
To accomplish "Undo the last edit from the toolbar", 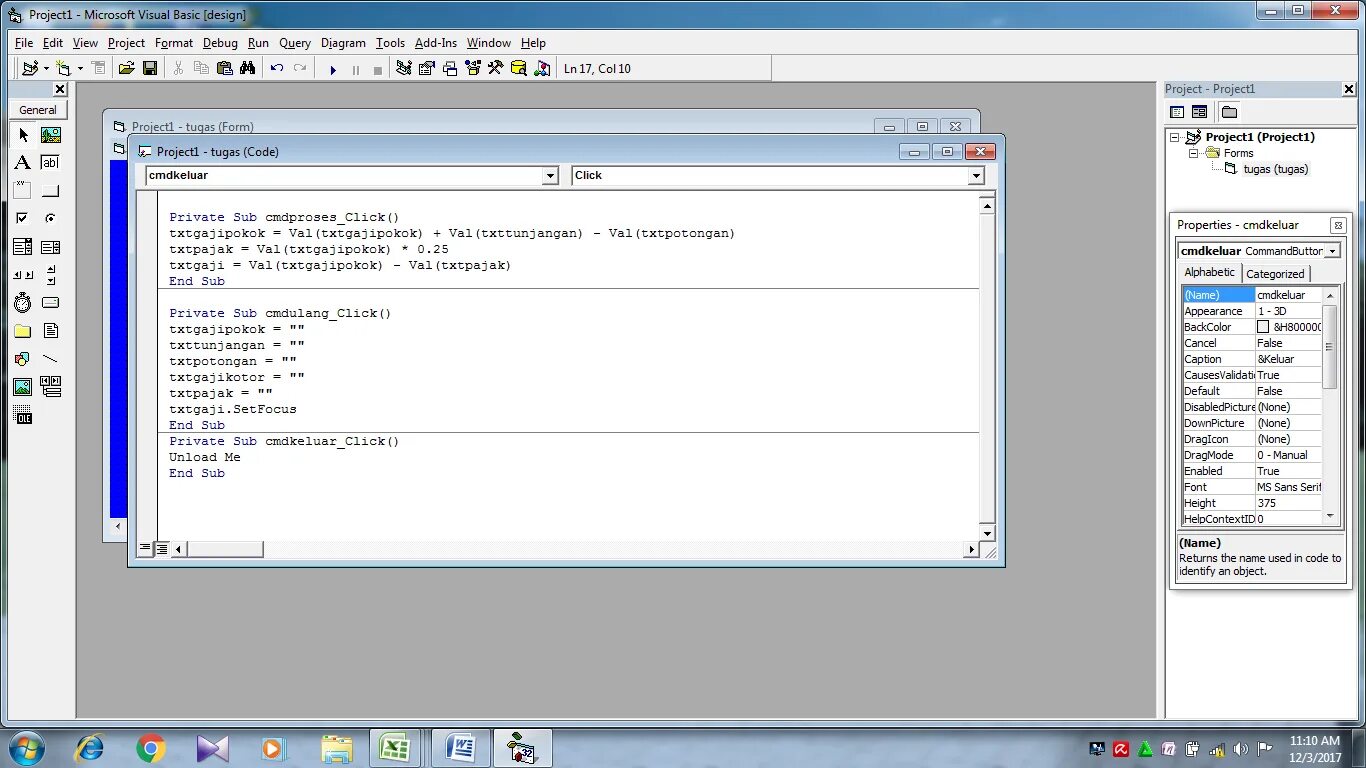I will 277,68.
